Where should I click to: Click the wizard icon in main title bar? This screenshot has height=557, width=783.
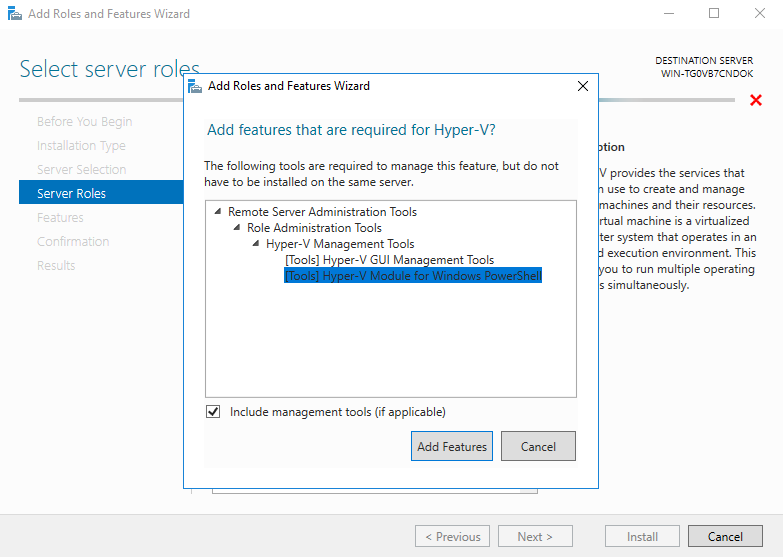pos(13,14)
